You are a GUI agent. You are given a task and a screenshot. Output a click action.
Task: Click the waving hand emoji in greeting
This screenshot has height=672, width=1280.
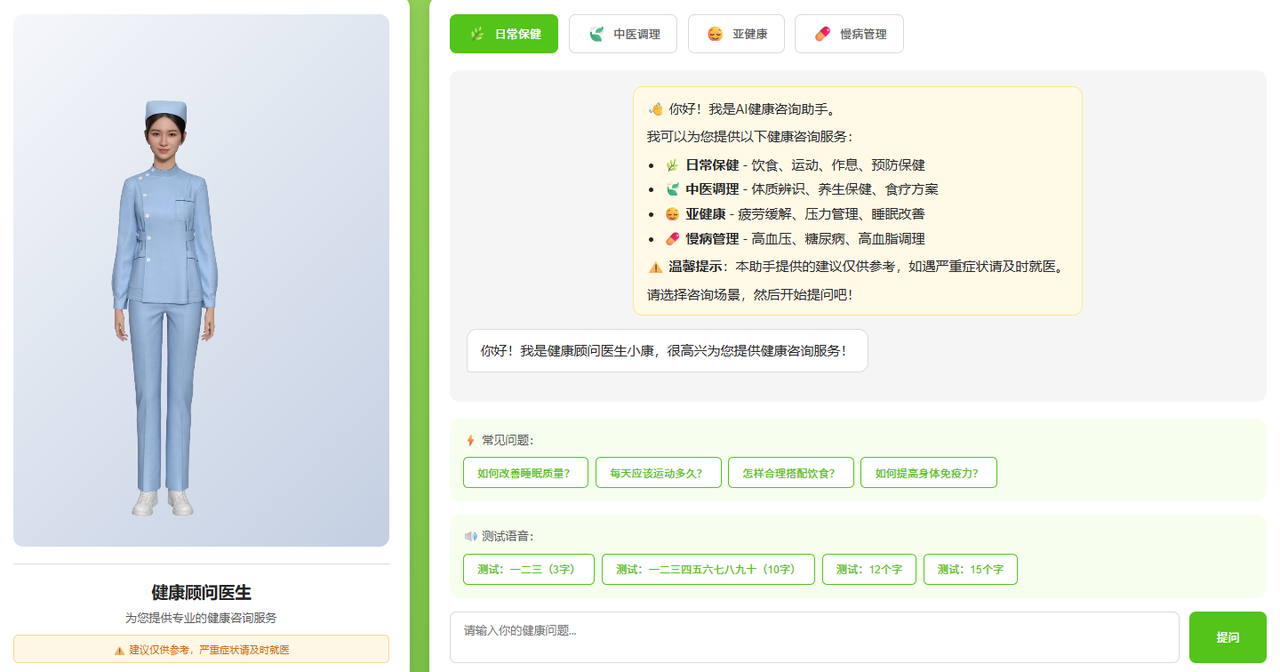[x=656, y=110]
